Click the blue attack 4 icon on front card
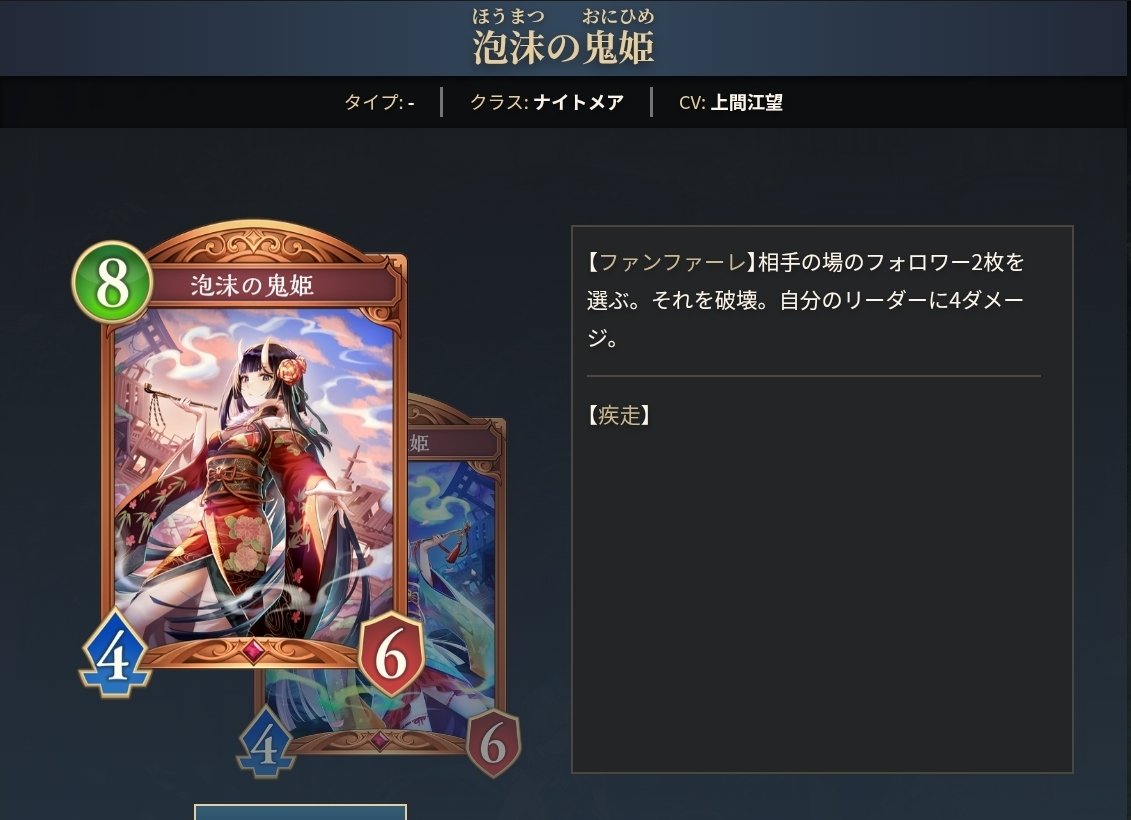1131x820 pixels. pos(115,654)
